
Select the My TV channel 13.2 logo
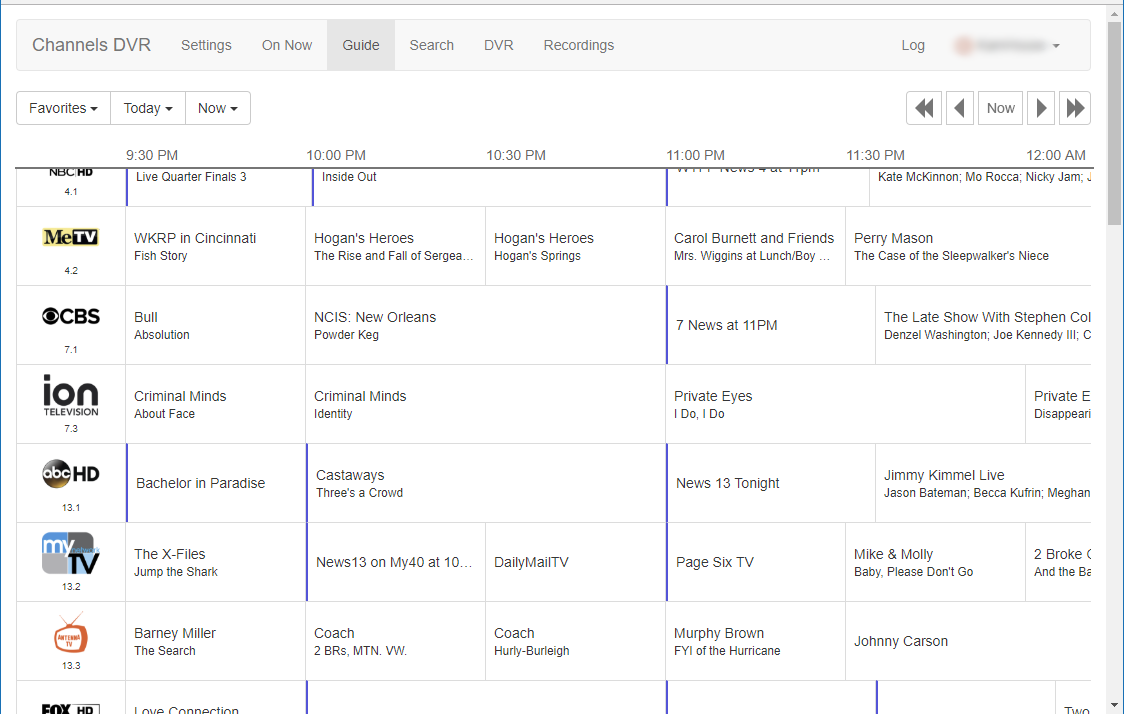coord(71,553)
